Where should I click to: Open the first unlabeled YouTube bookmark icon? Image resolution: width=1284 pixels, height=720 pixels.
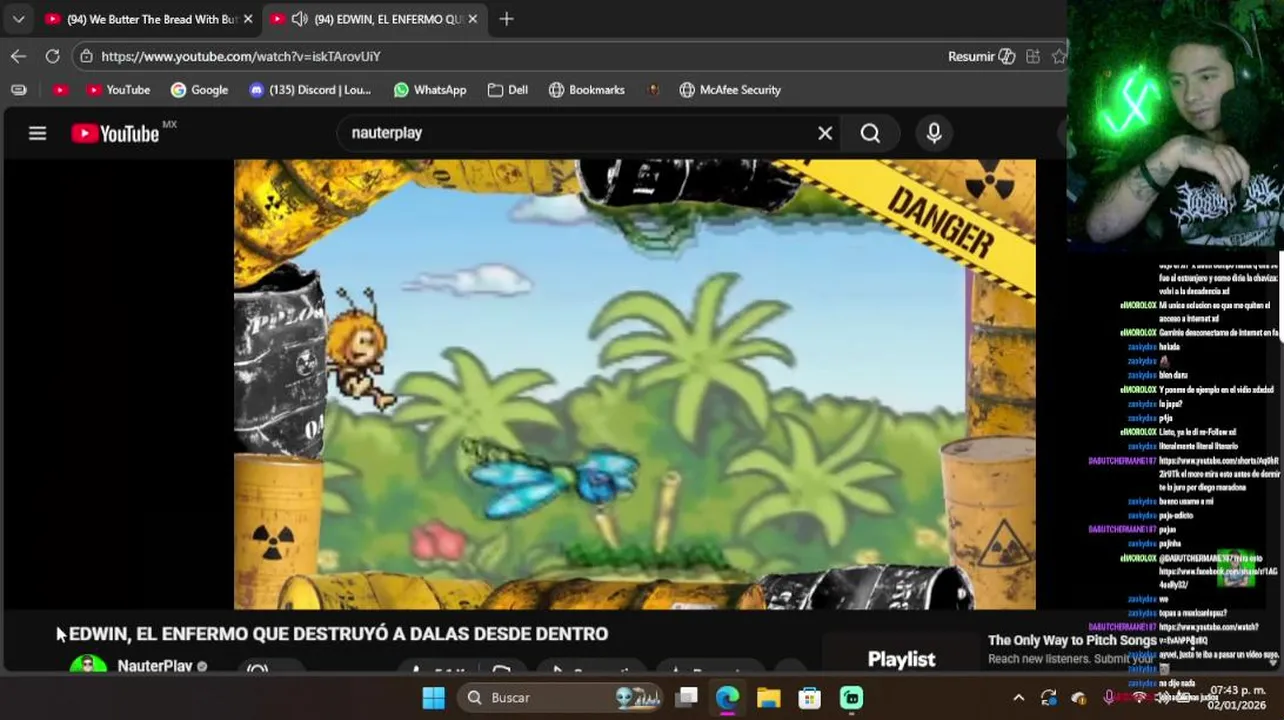coord(60,90)
